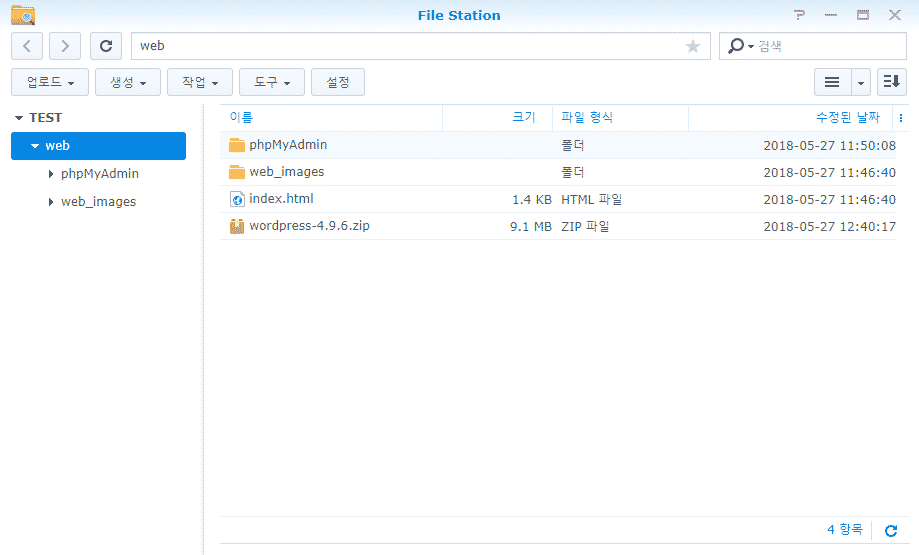Click the 4 항목 item count
Viewport: 919px width, 555px height.
point(845,530)
